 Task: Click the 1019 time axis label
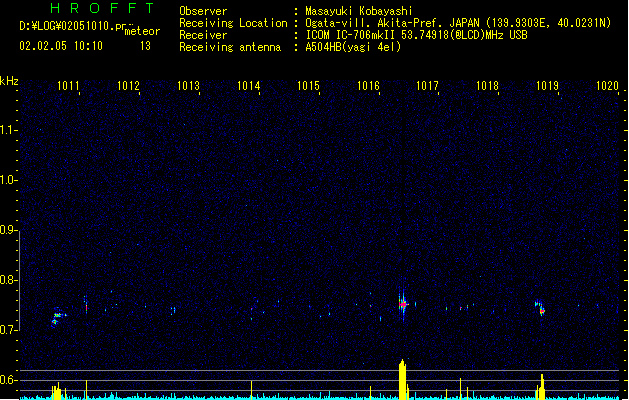(547, 85)
